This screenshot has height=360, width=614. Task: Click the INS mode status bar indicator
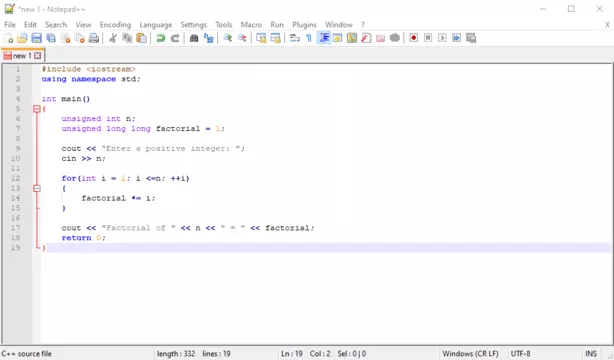coord(591,354)
